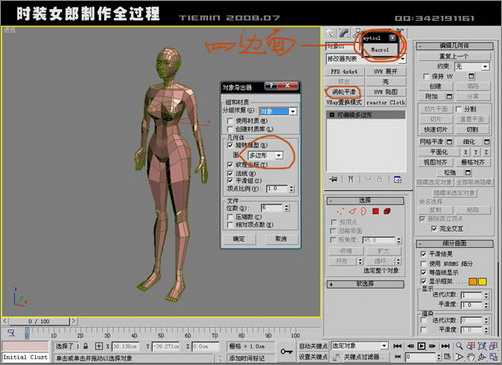Click the UVW 展开 modifier button
Viewport: 502px width, 365px height.
pyautogui.click(x=385, y=72)
